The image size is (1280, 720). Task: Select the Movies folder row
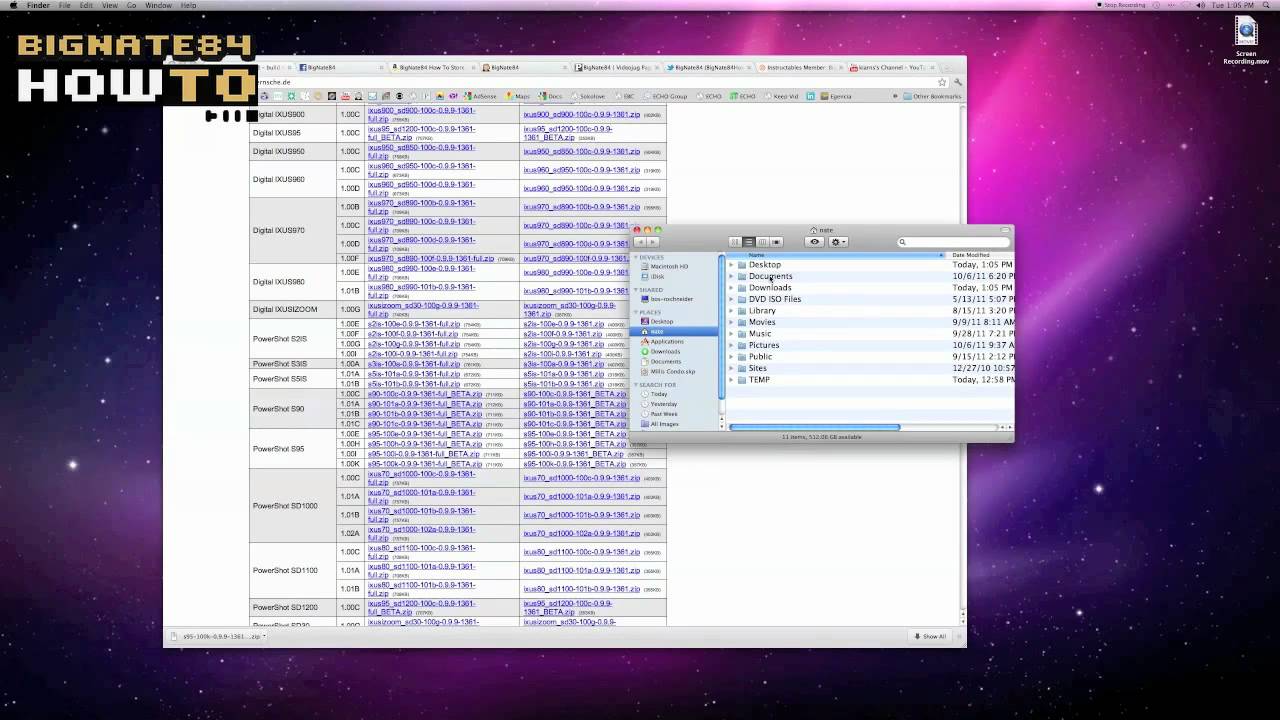pos(870,322)
